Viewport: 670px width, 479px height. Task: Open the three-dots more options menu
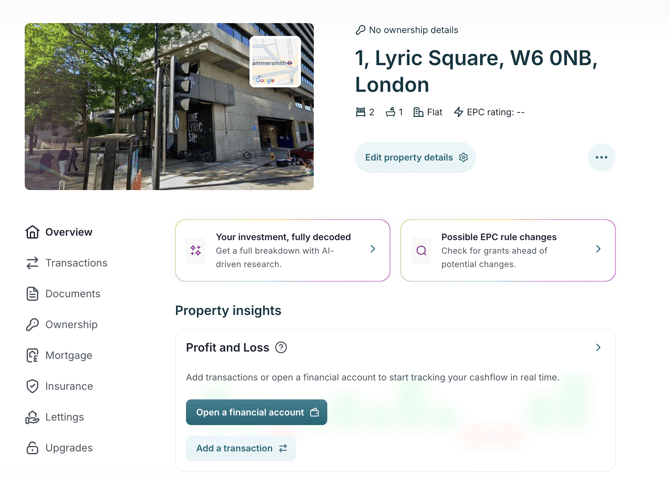coord(601,157)
